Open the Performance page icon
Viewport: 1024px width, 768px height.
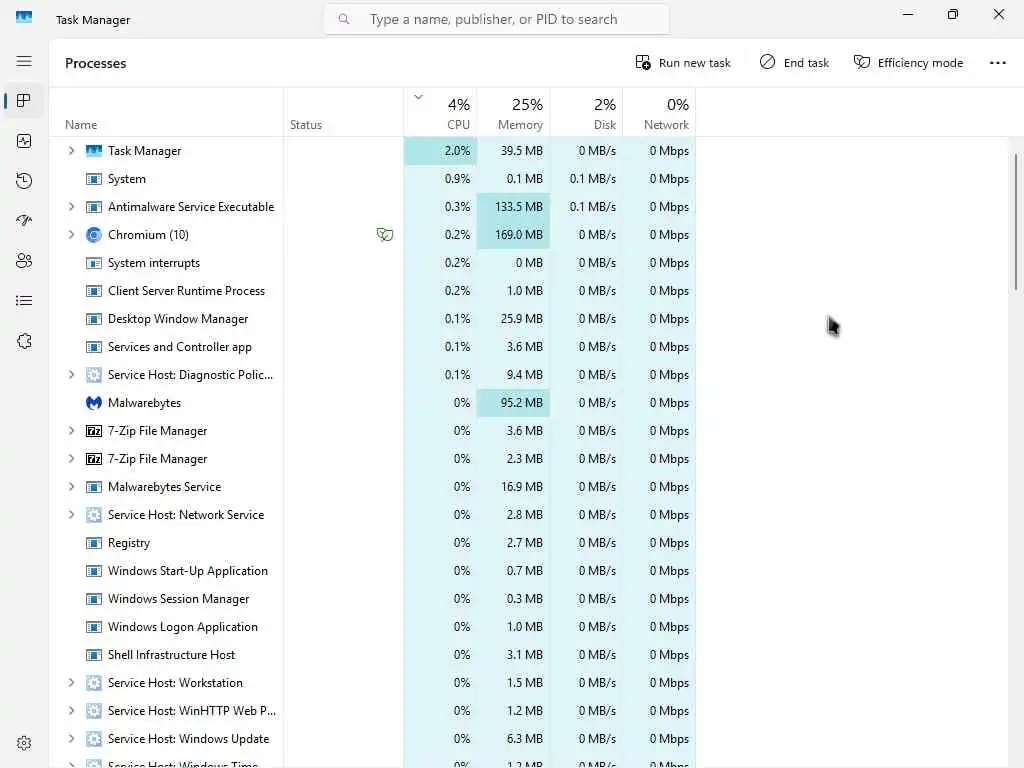(x=24, y=141)
